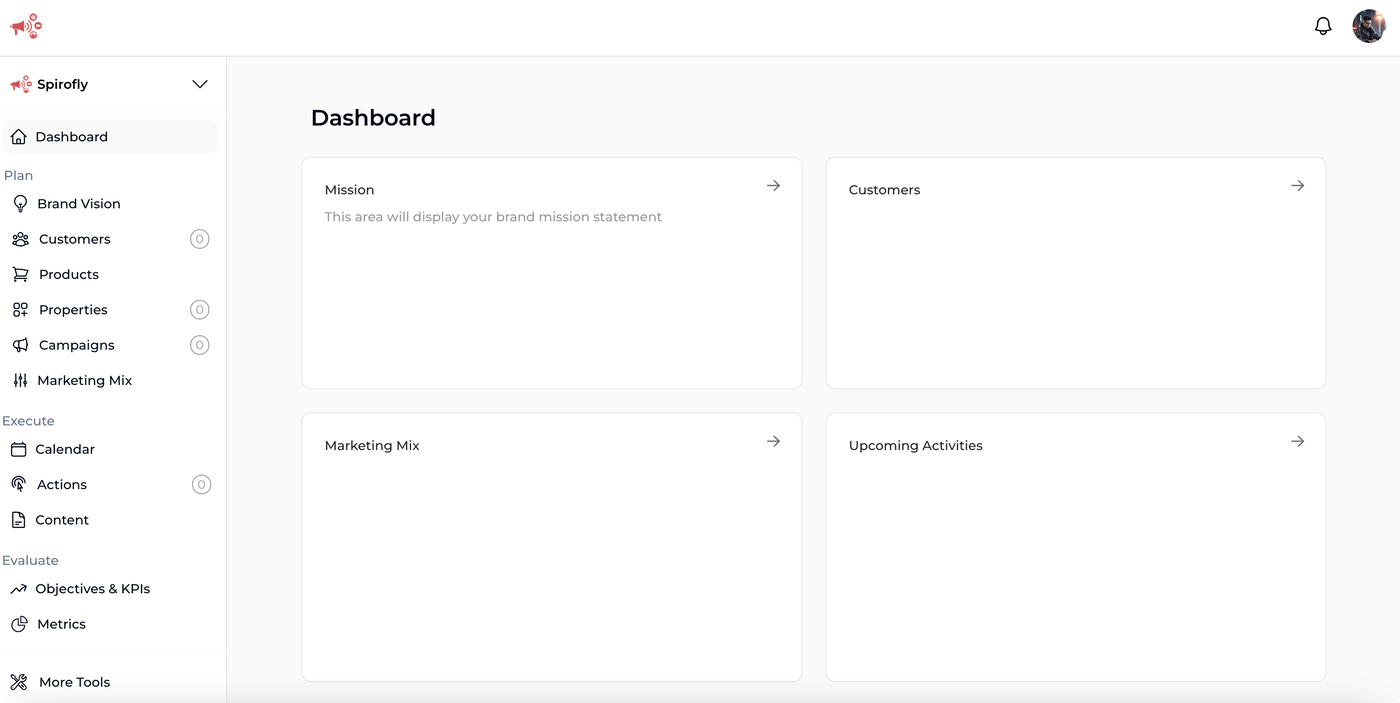Open the user profile avatar
The image size is (1400, 703).
[x=1368, y=27]
